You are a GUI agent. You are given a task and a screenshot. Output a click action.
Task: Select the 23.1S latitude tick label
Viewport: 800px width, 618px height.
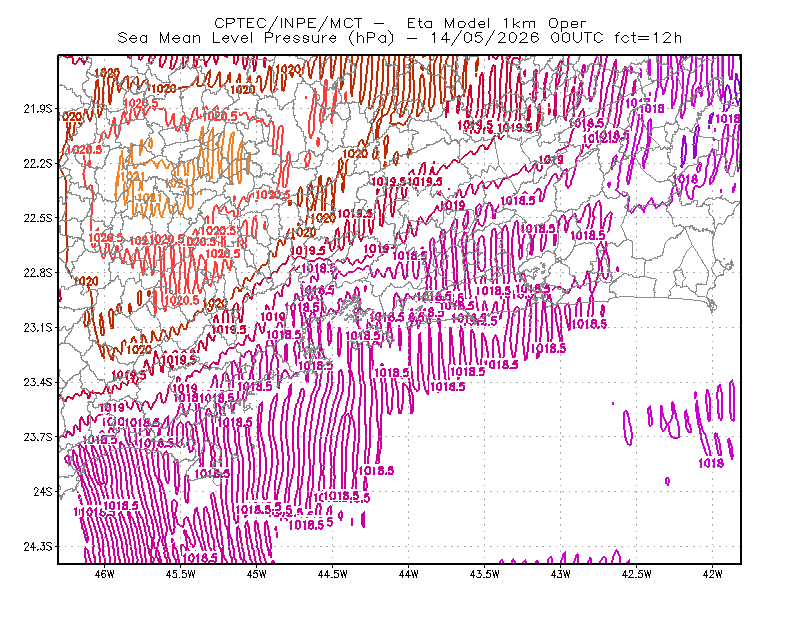[38, 327]
